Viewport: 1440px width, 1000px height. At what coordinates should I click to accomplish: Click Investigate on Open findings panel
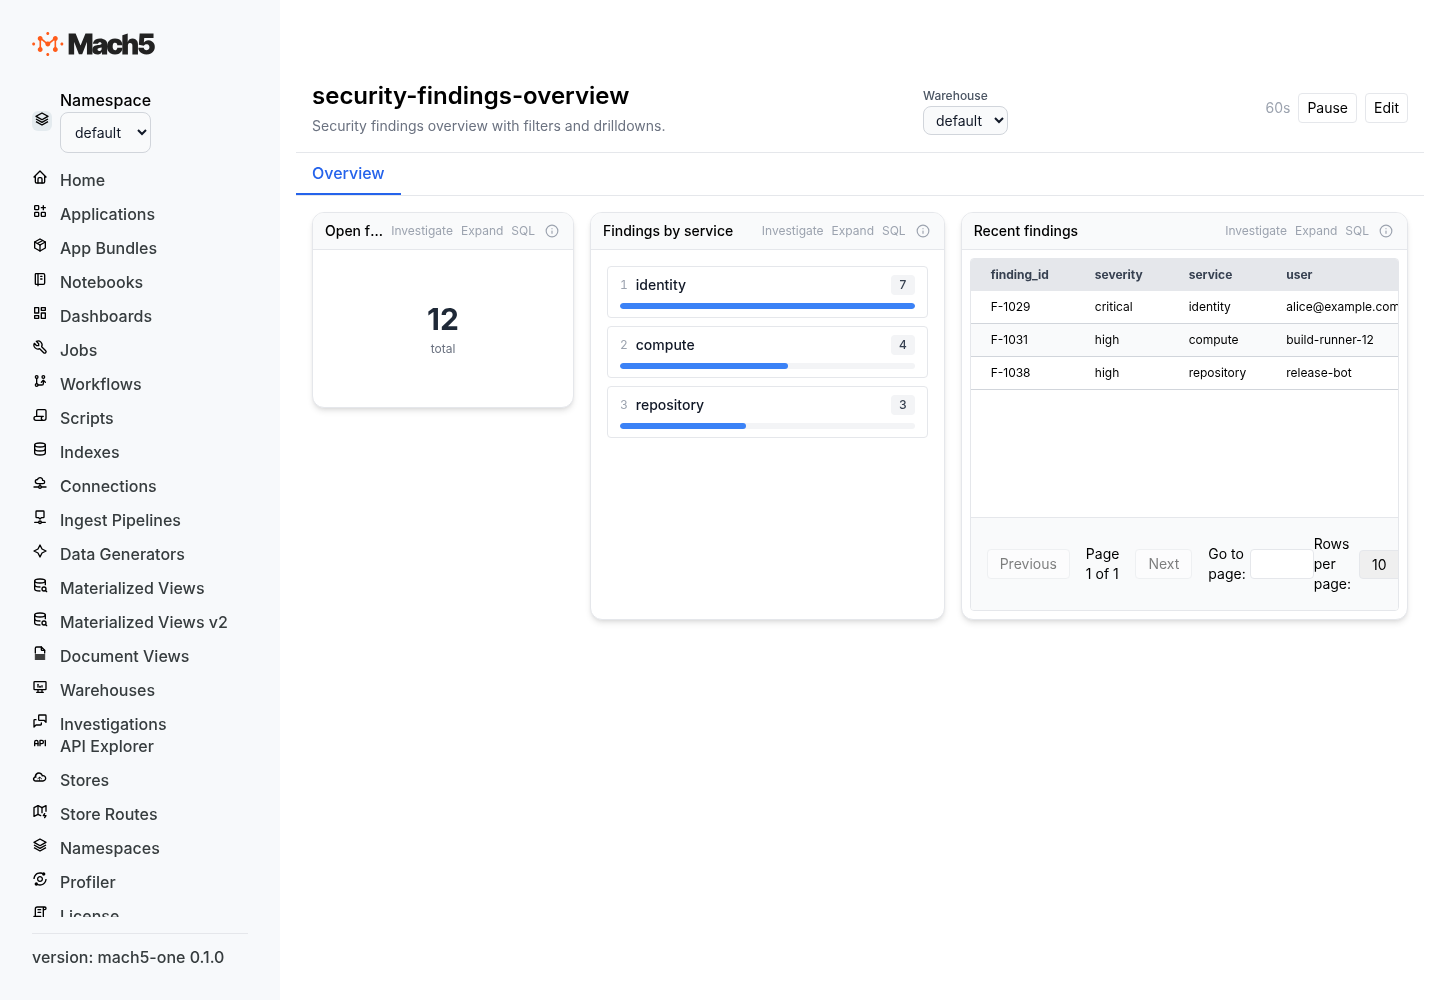pyautogui.click(x=422, y=231)
